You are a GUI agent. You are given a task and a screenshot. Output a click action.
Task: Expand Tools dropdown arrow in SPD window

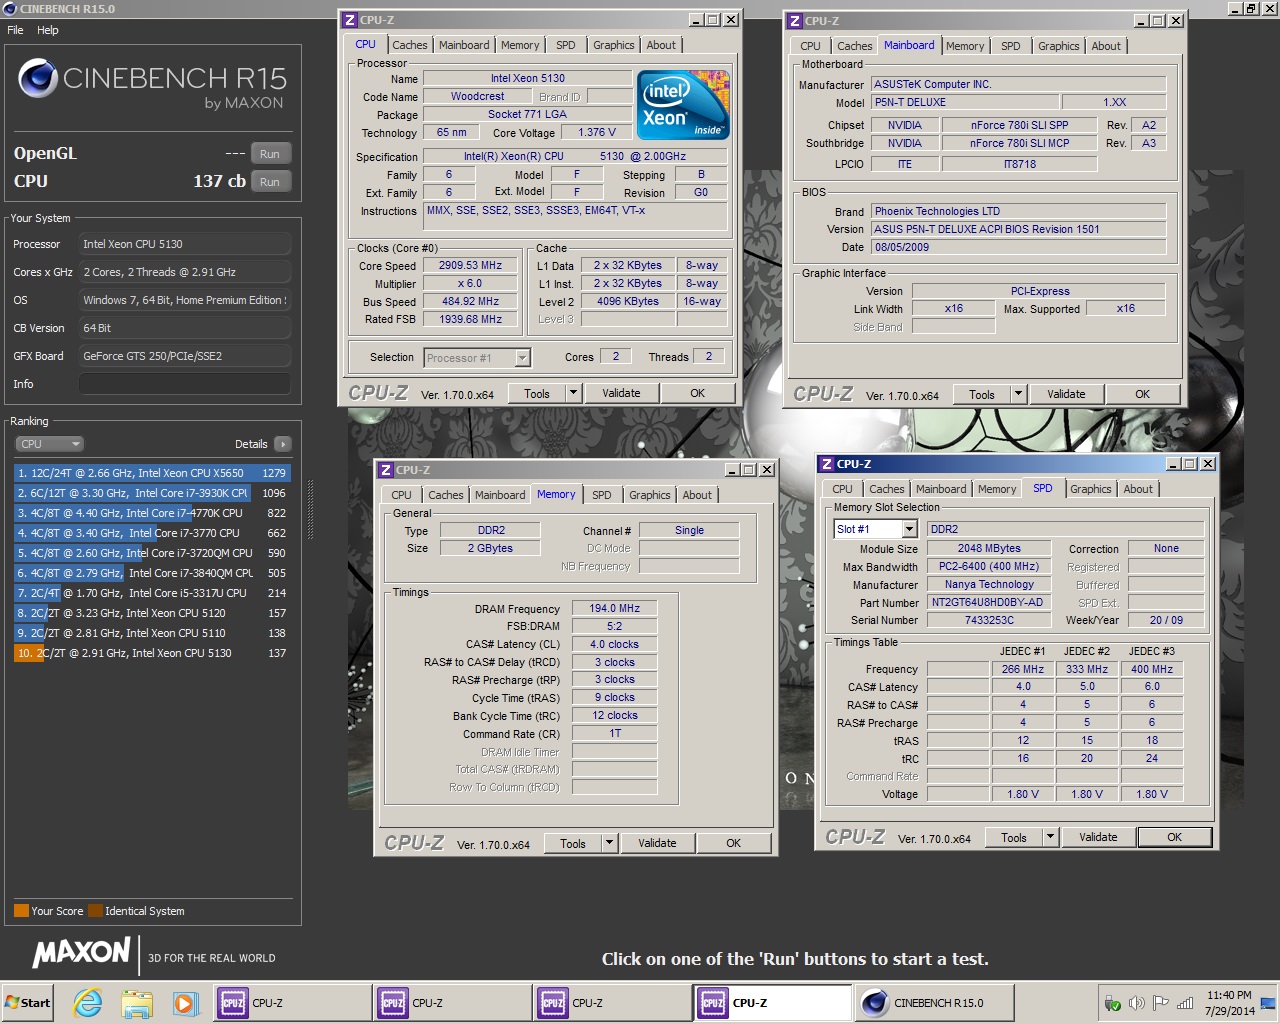coord(1051,838)
